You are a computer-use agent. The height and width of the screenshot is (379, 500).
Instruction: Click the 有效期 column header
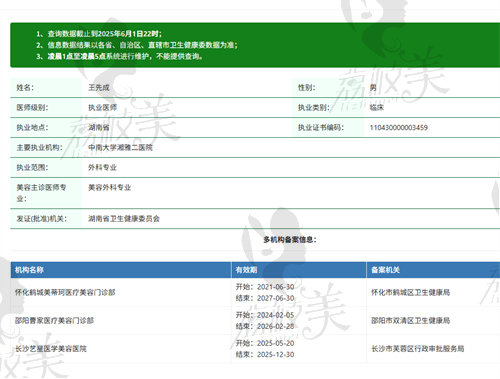pyautogui.click(x=246, y=270)
